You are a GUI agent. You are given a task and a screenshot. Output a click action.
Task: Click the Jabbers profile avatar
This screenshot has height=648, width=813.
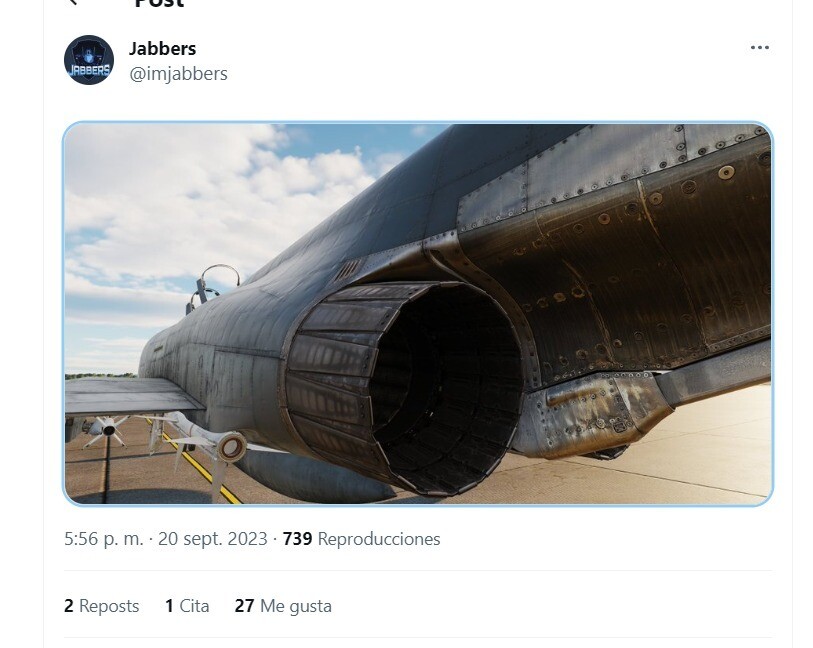89,60
